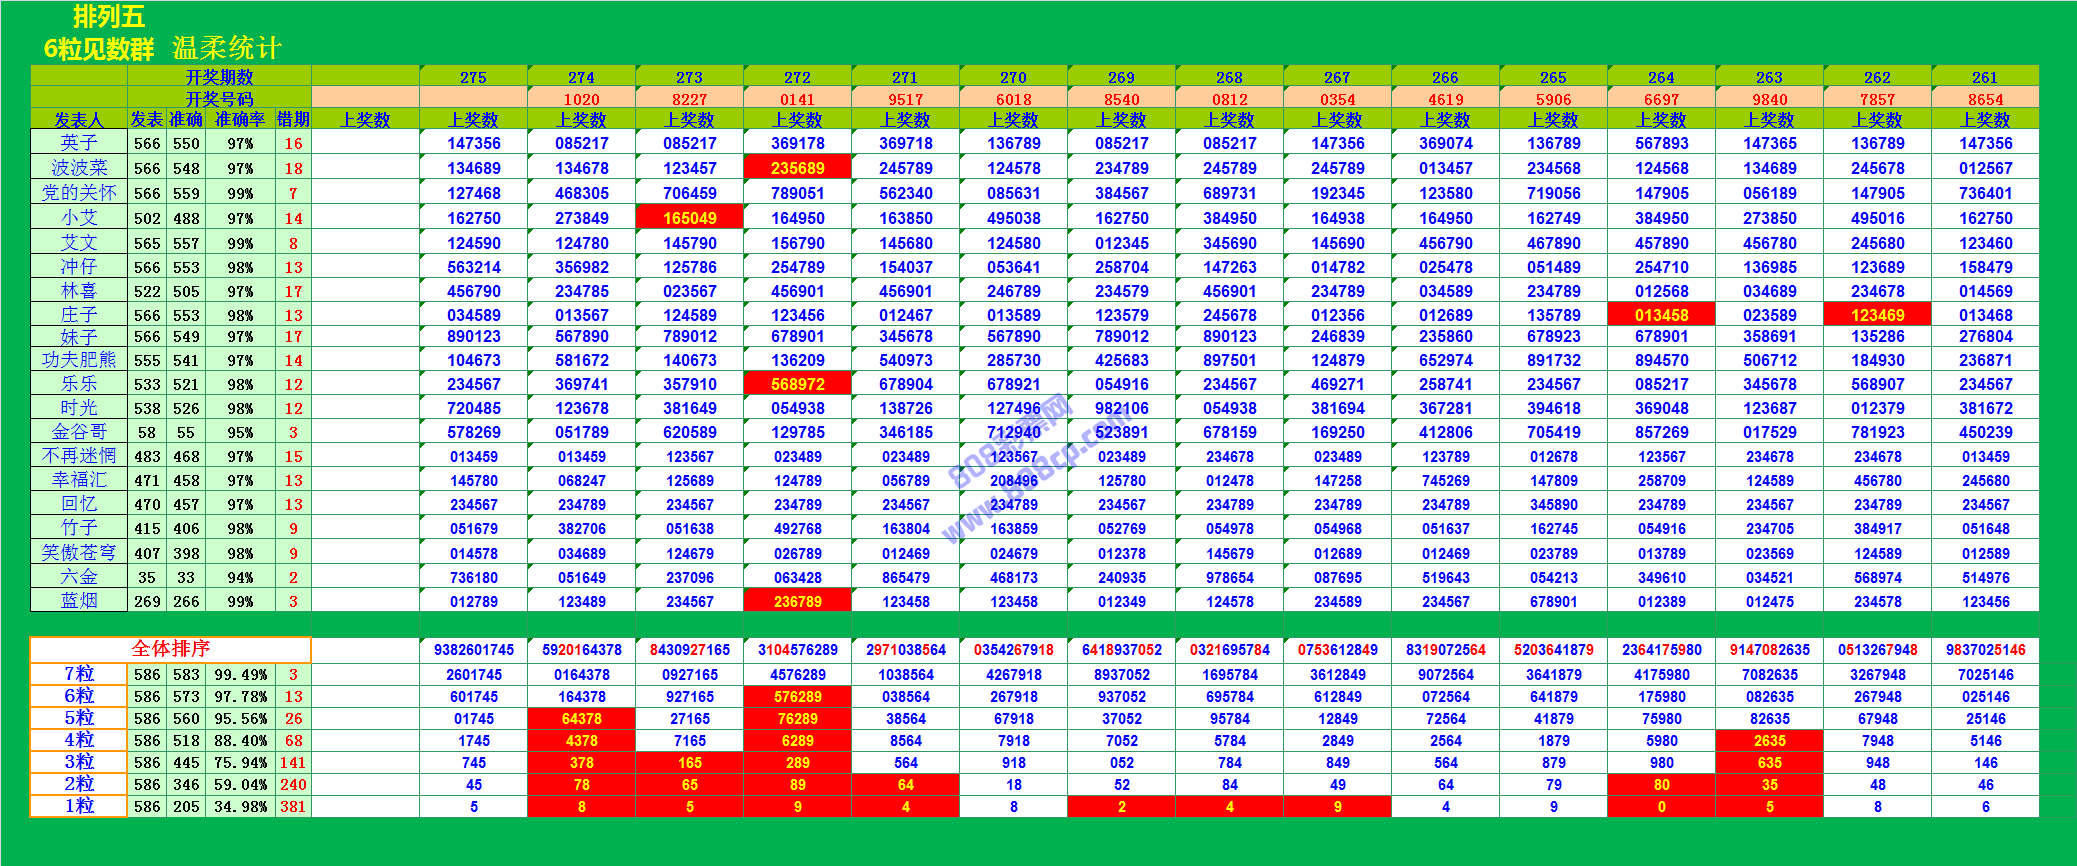Select the 错期 column header
This screenshot has height=866, width=2077.
coord(293,120)
